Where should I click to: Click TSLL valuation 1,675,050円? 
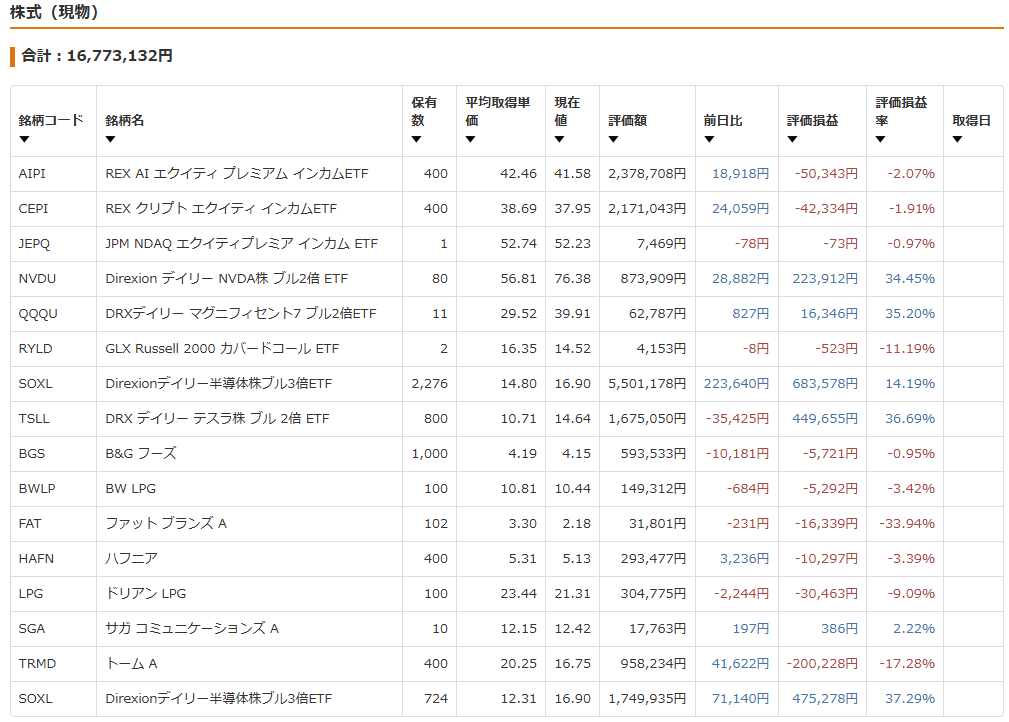[x=647, y=418]
